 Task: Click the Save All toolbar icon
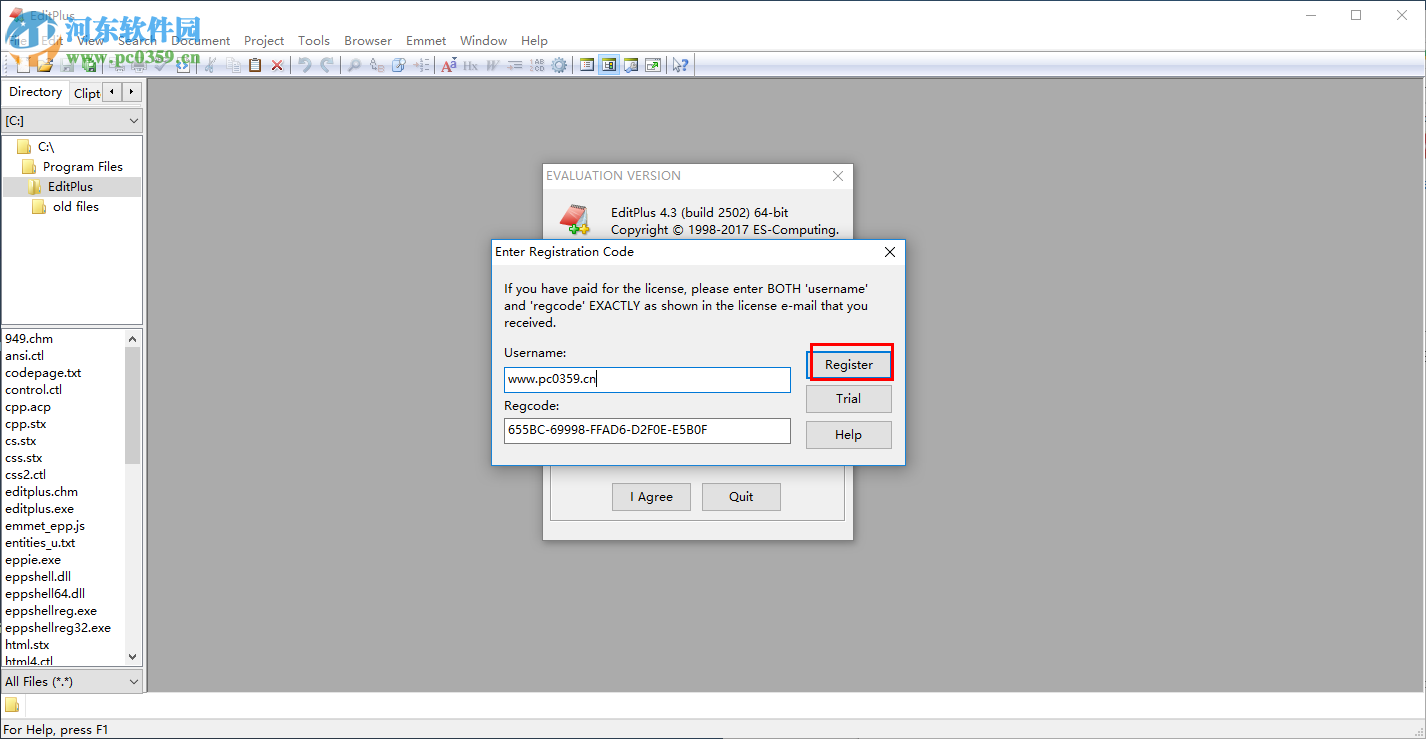89,65
